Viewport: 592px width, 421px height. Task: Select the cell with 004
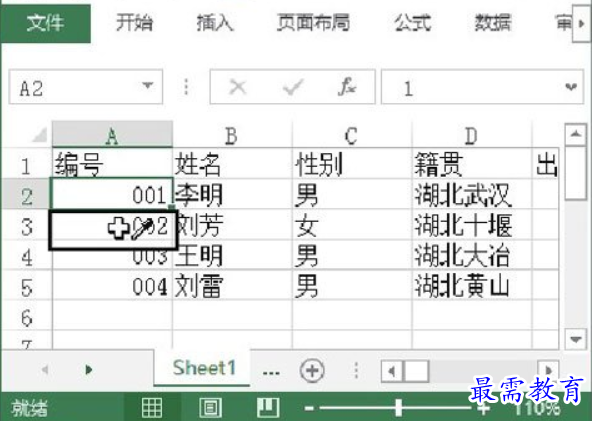coord(112,285)
